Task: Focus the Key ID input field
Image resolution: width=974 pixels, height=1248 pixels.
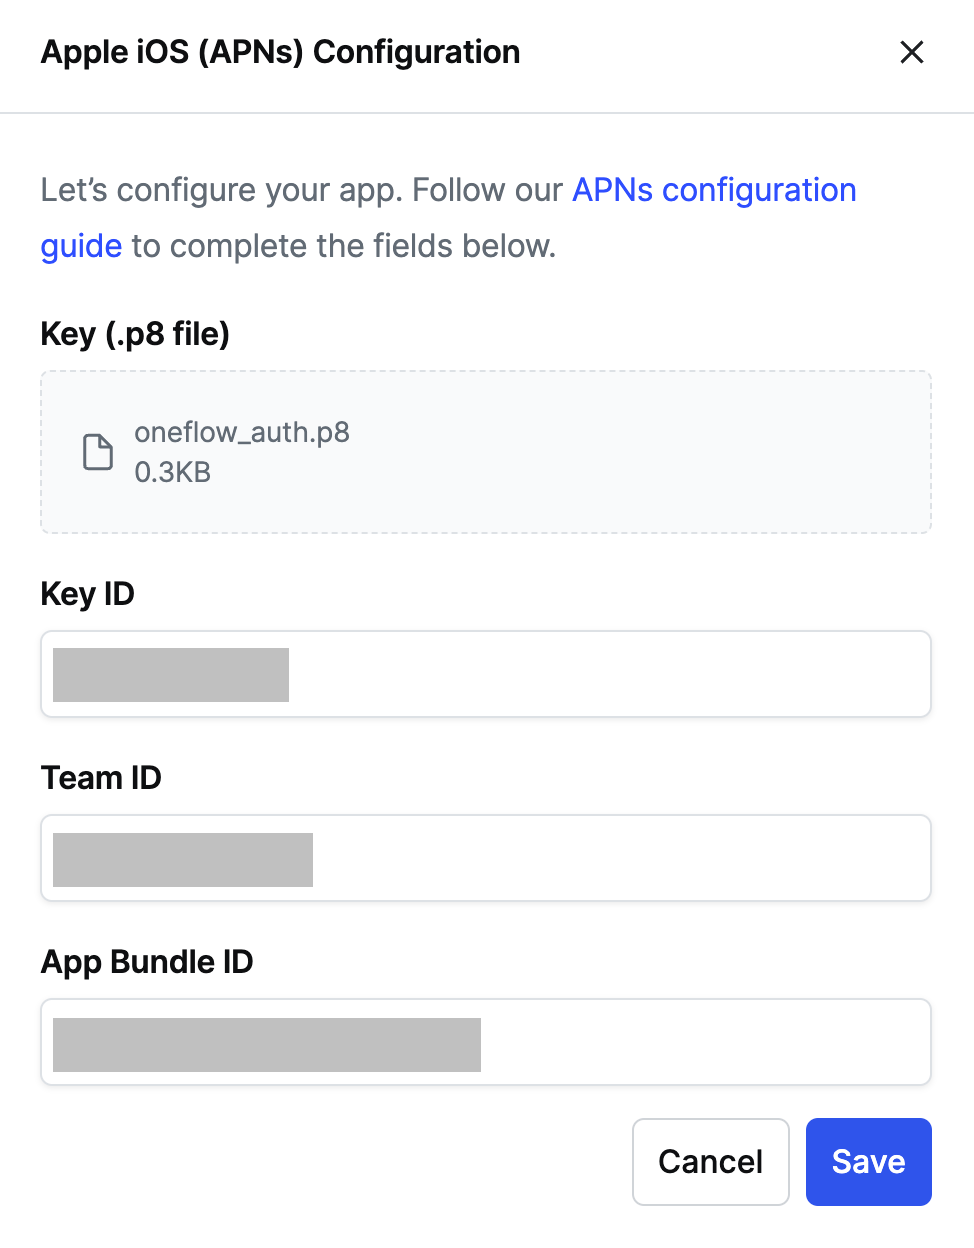Action: [x=486, y=674]
